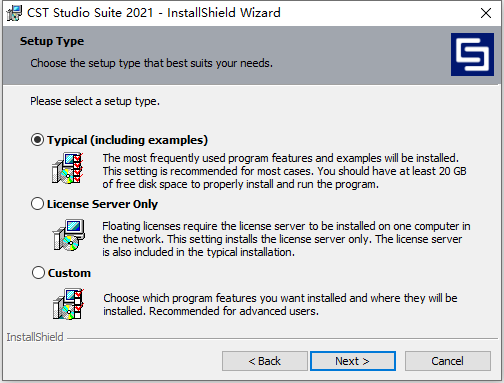This screenshot has height=383, width=504.
Task: Select the Typical (including examples) radio button
Action: tap(37, 140)
